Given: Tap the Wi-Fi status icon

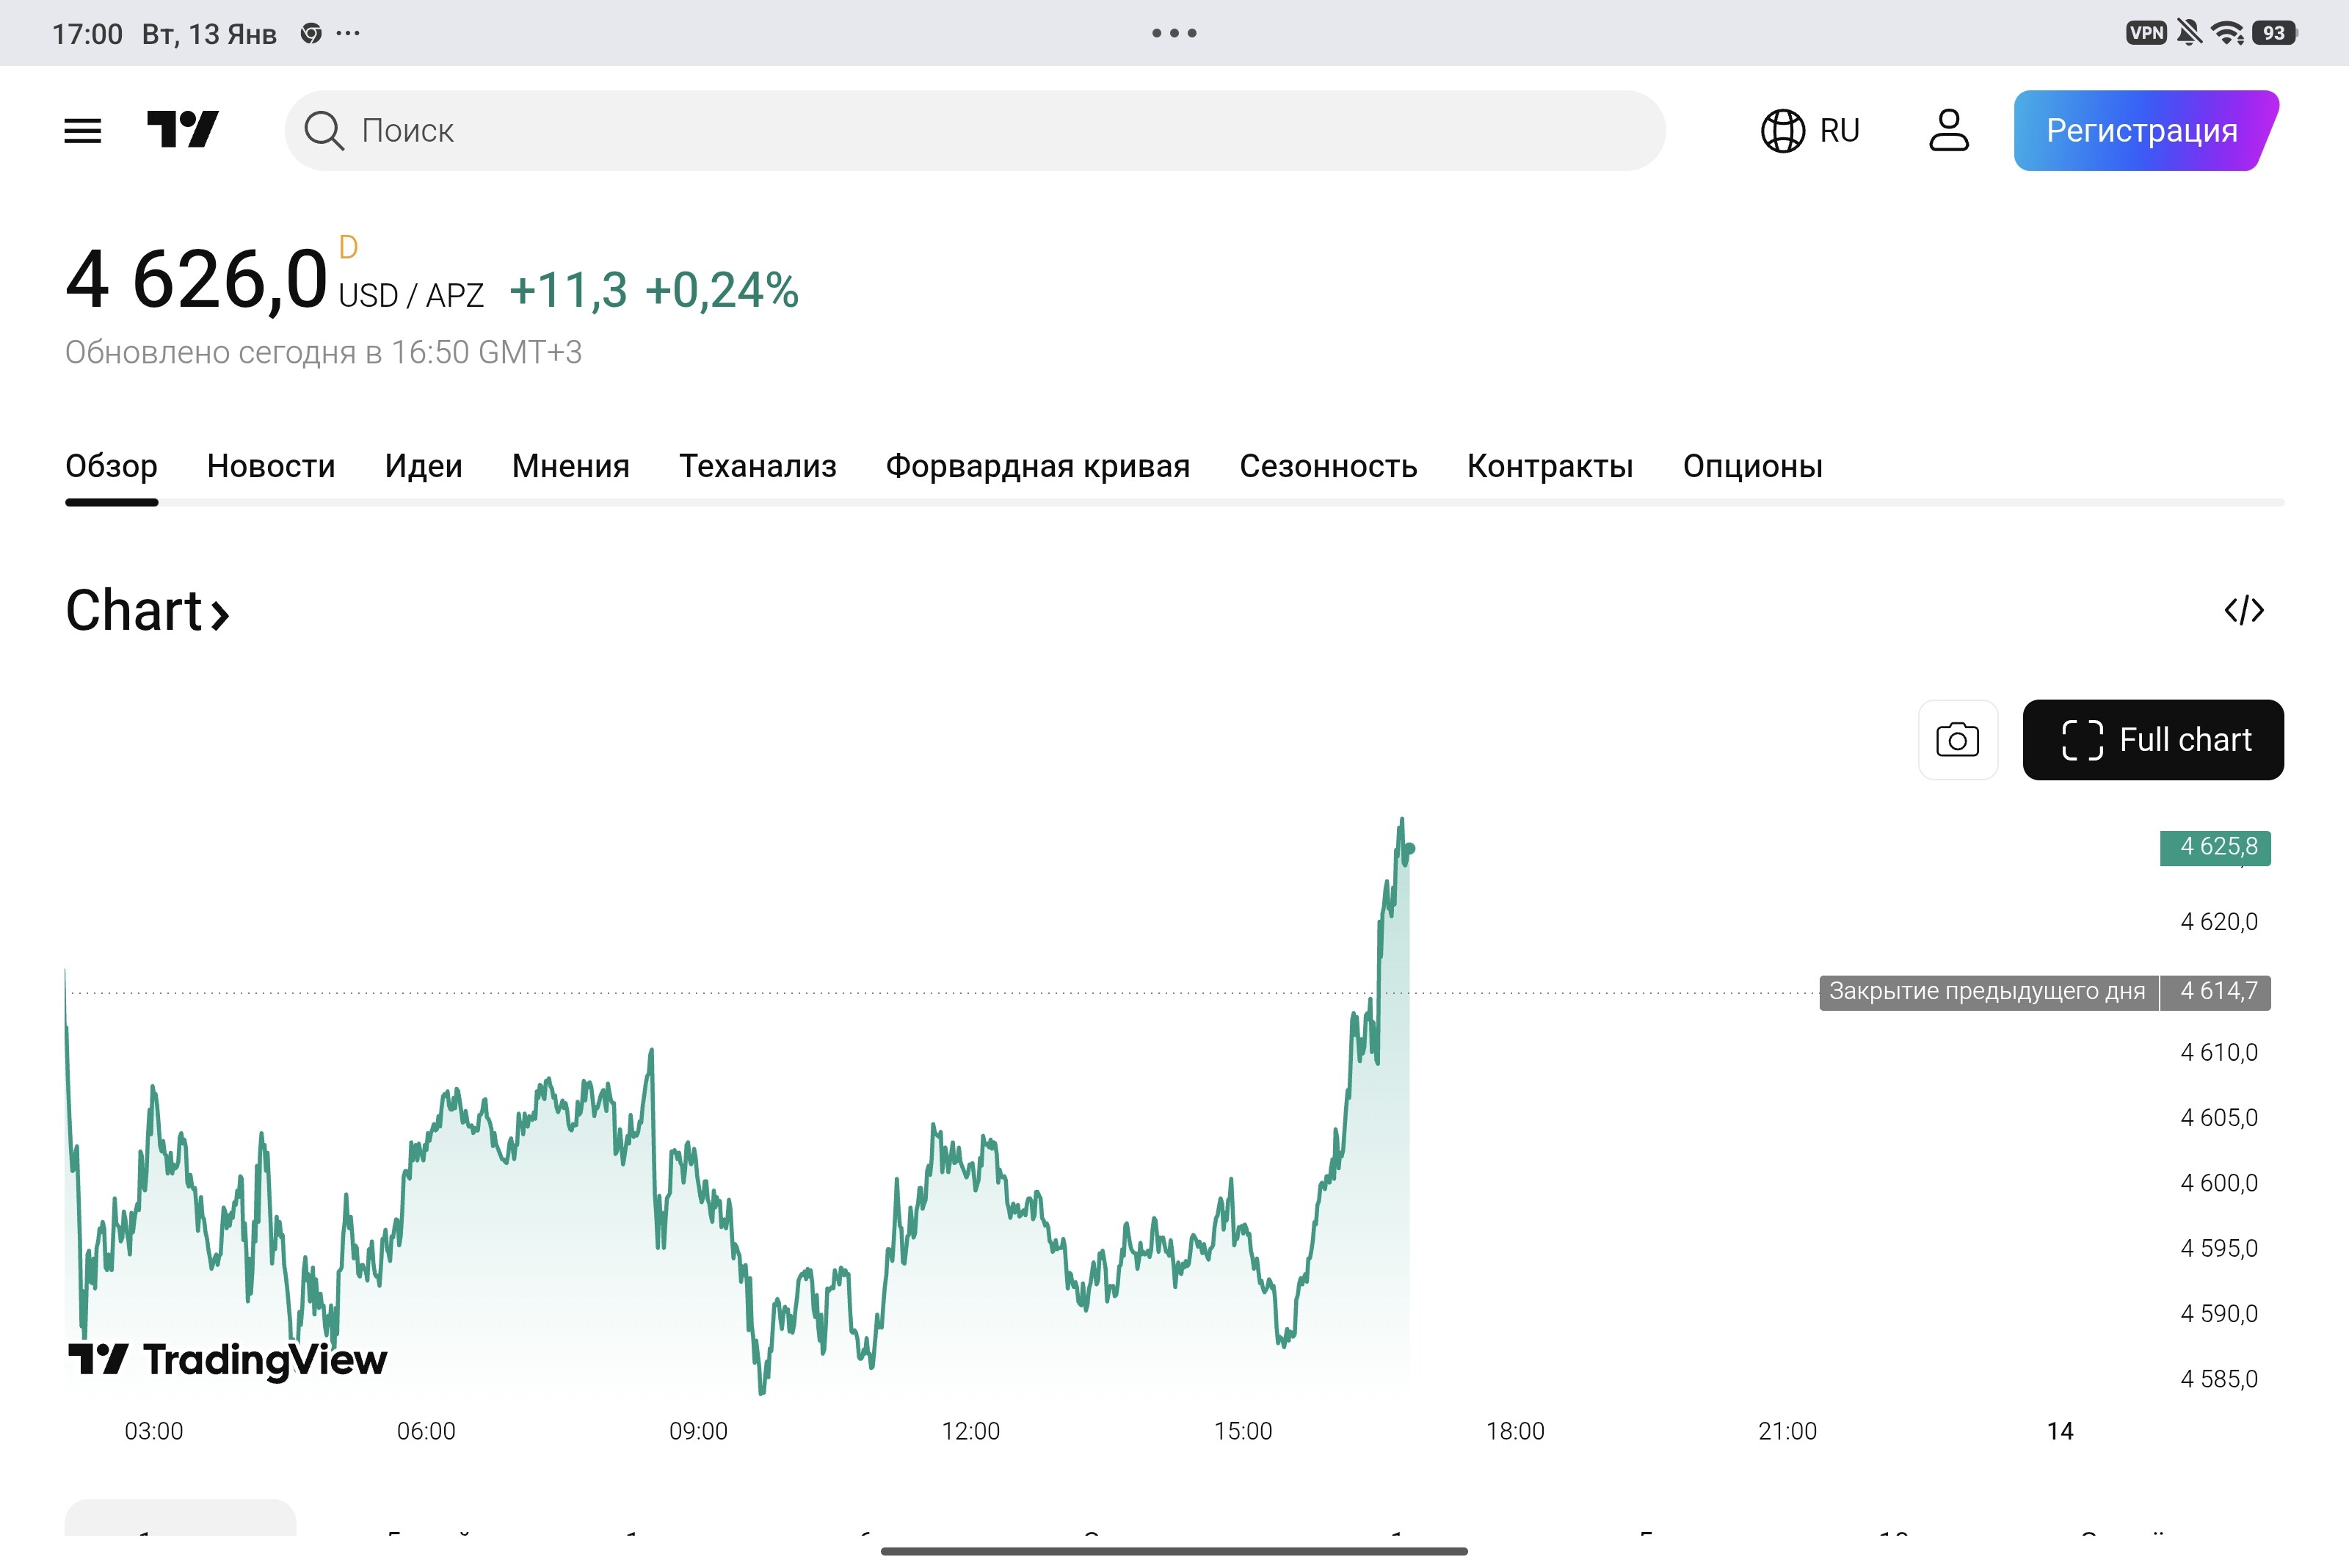Looking at the screenshot, I should [x=2226, y=33].
